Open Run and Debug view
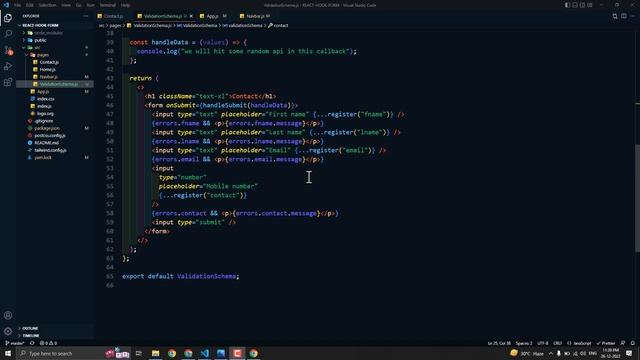This screenshot has height=360, width=640. pyautogui.click(x=8, y=66)
